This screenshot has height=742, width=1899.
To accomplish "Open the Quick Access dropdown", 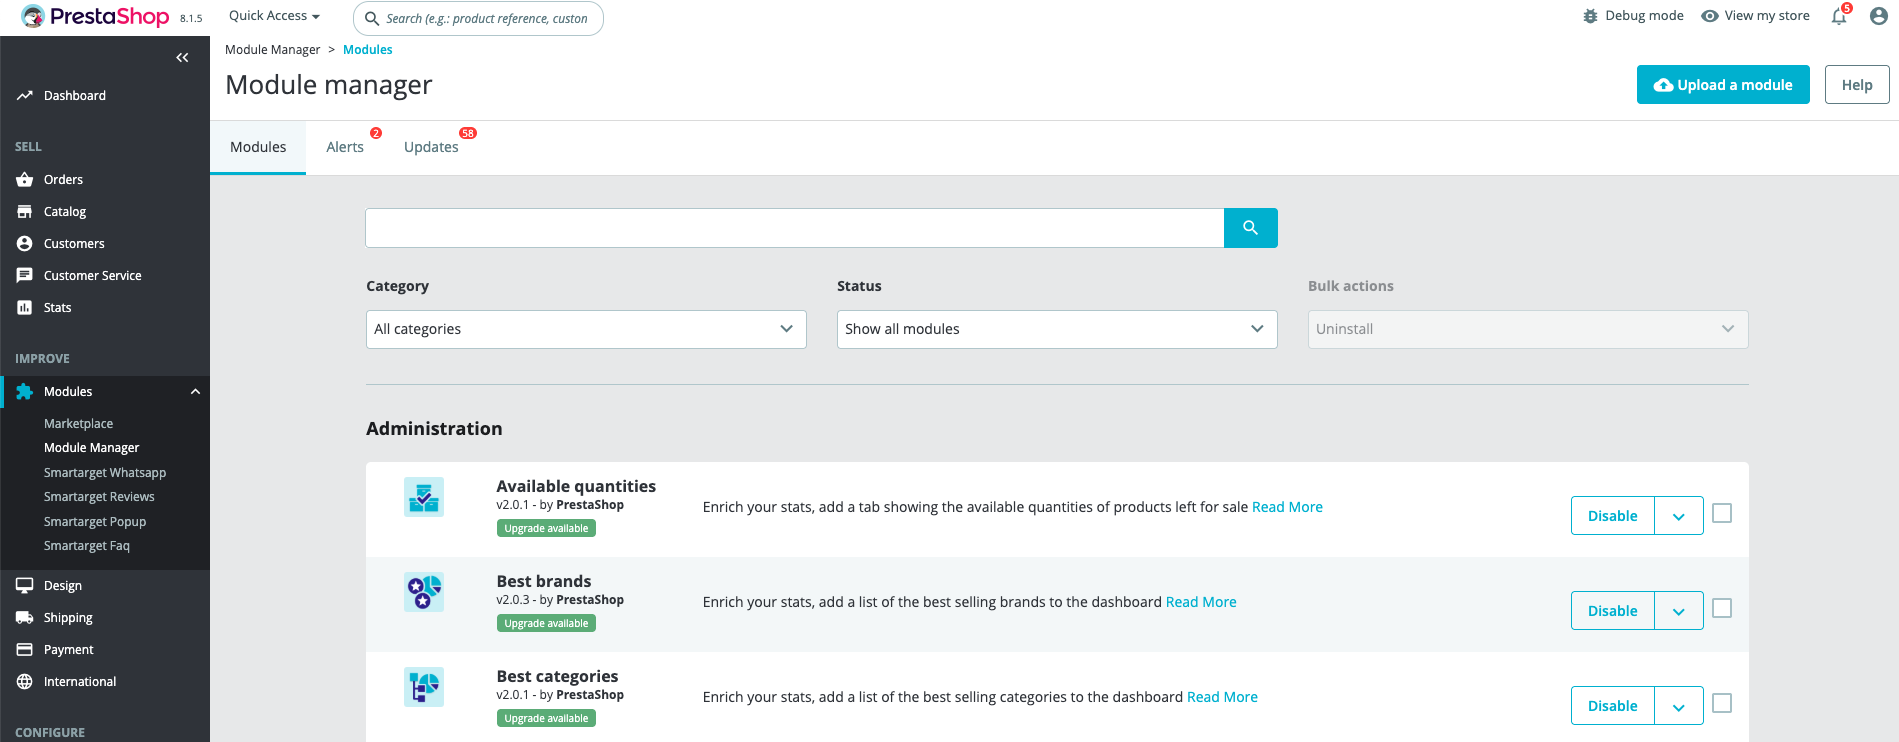I will pyautogui.click(x=274, y=16).
